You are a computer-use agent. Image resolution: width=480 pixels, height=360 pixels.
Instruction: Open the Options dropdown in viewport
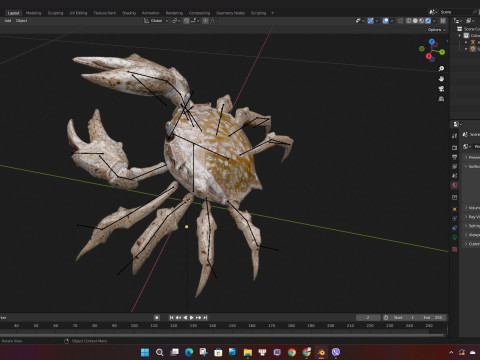tap(437, 30)
